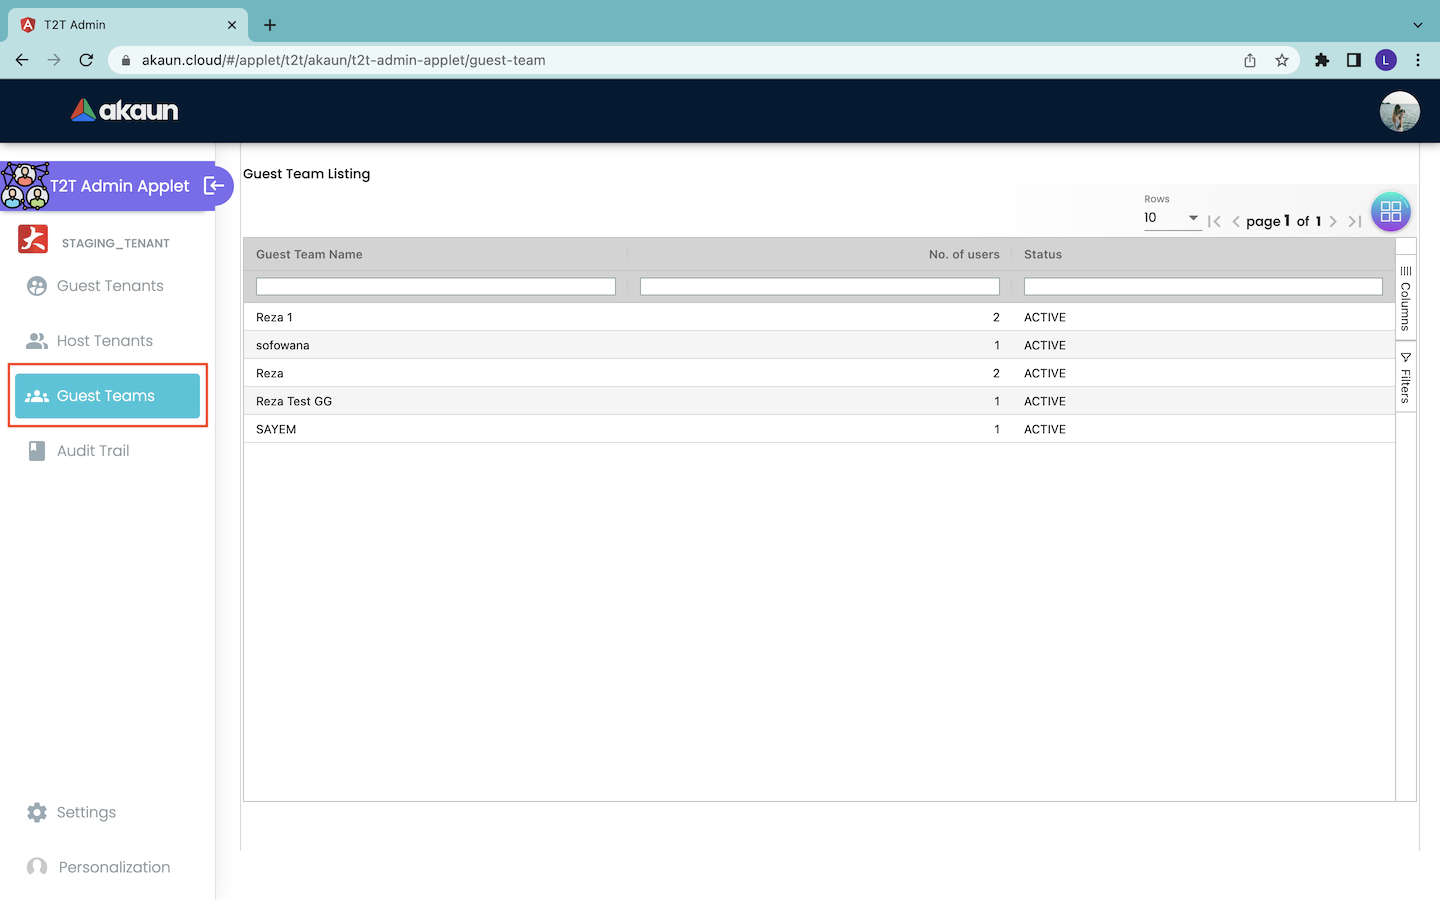1440x900 pixels.
Task: Go to first page of listing
Action: (x=1214, y=221)
